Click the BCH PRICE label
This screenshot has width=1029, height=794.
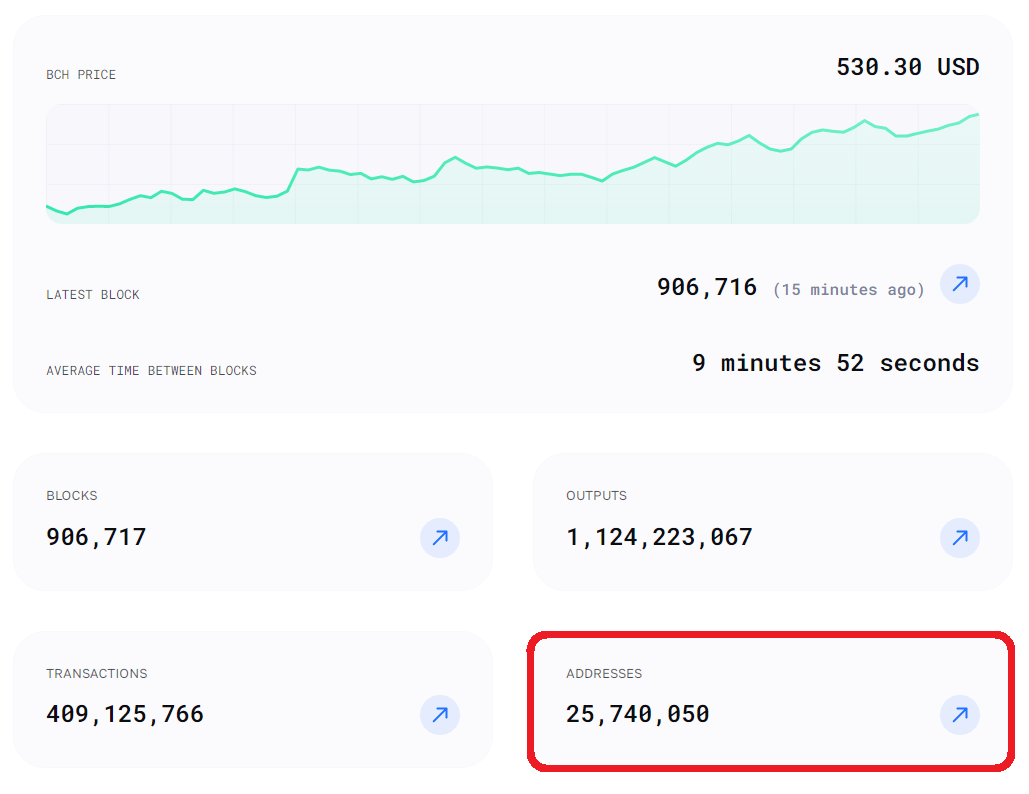click(81, 75)
